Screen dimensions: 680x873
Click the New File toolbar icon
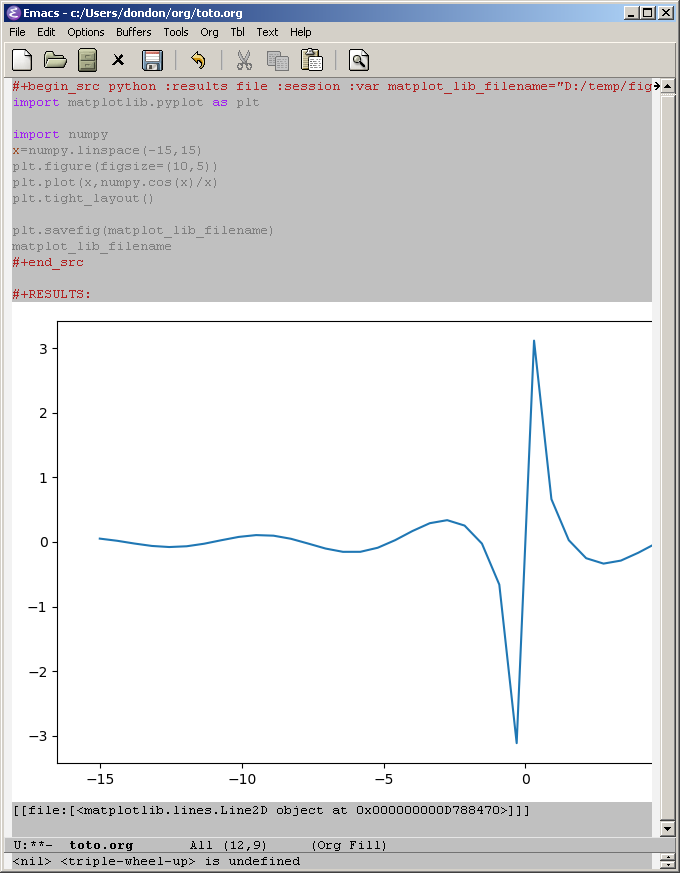22,60
